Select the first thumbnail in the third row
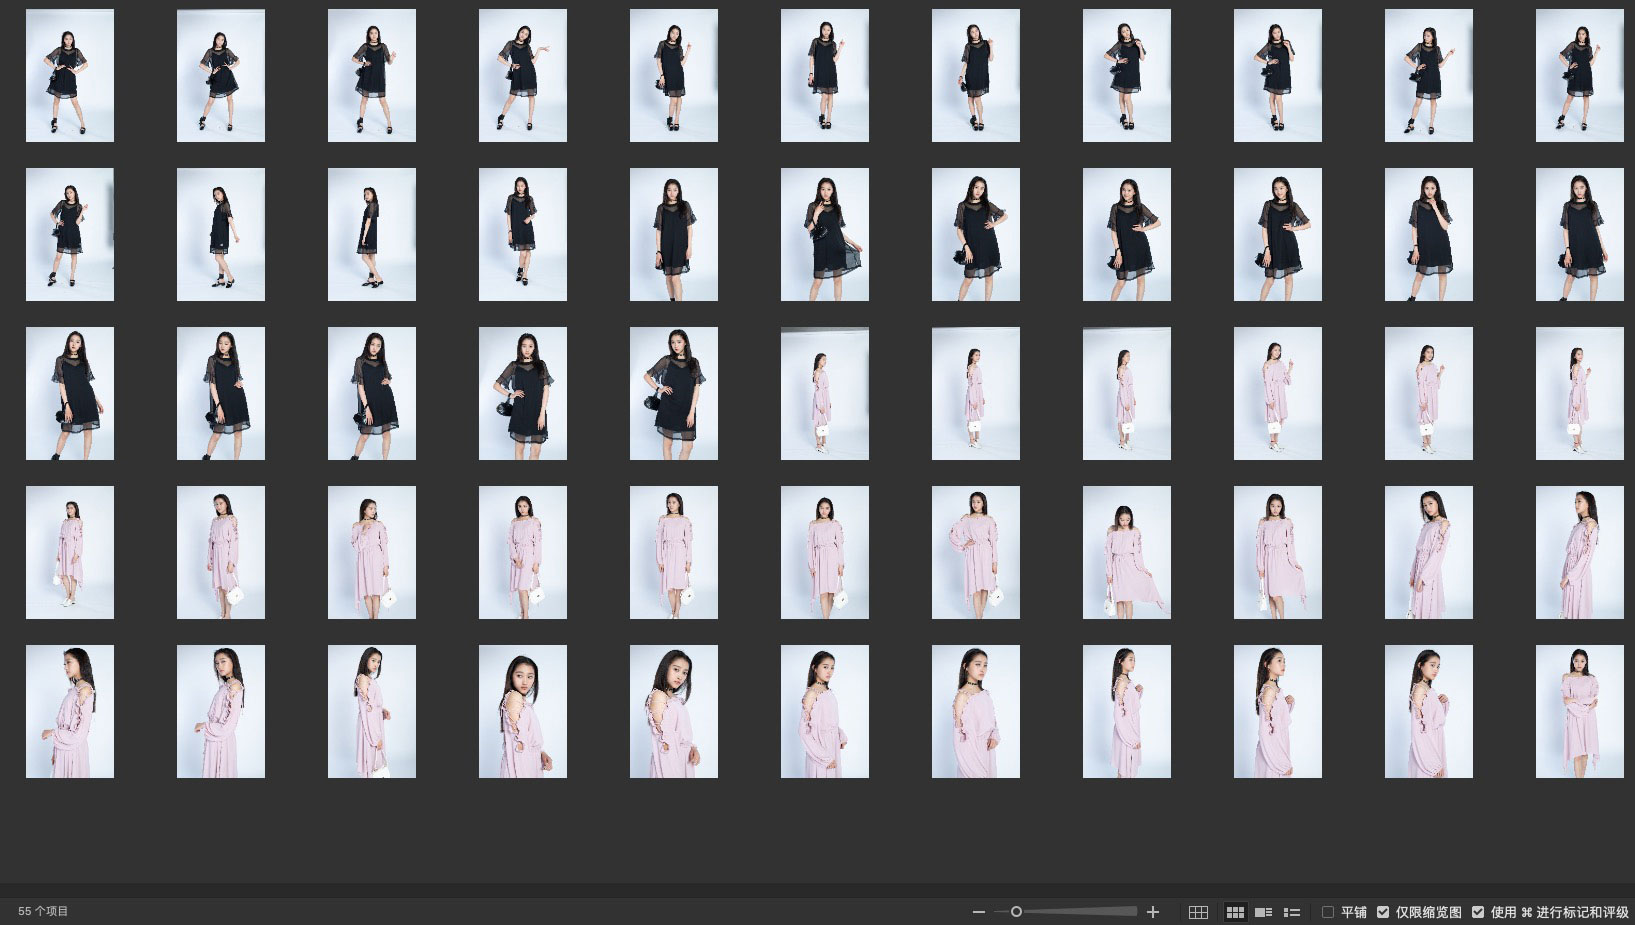The width and height of the screenshot is (1635, 925). coord(70,393)
